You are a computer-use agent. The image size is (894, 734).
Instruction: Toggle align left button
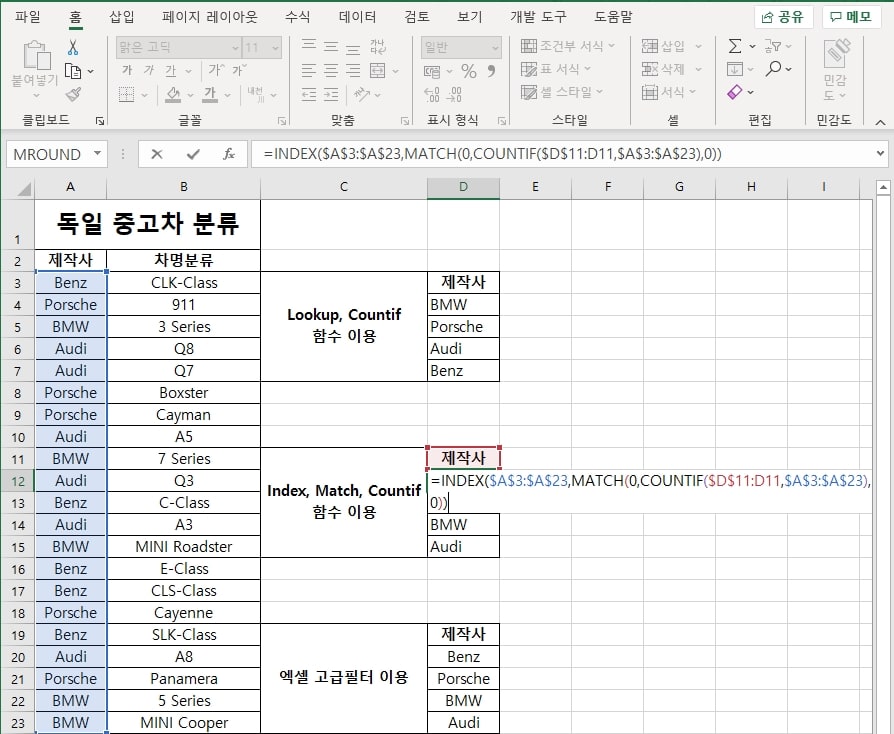pyautogui.click(x=309, y=71)
